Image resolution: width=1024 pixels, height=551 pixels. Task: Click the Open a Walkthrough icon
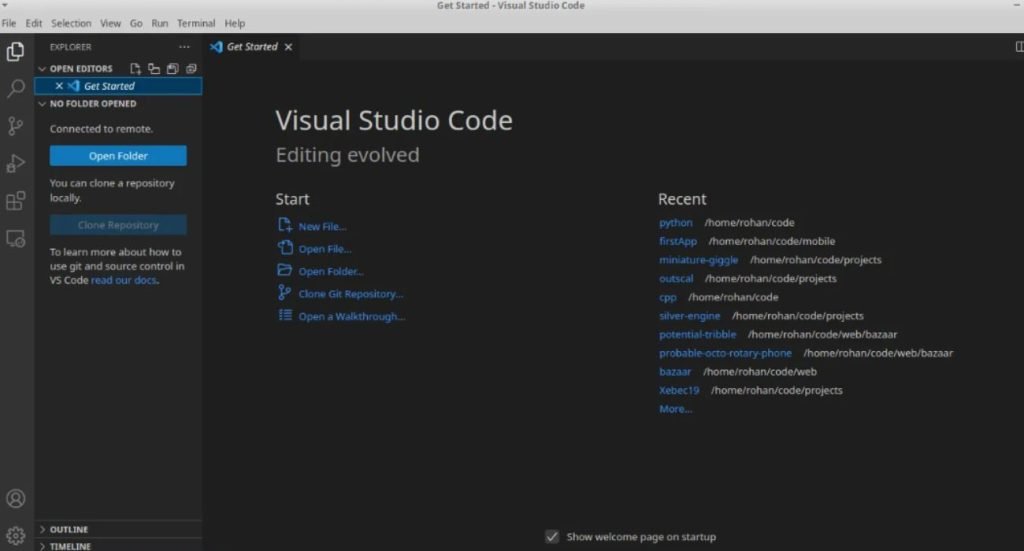(x=285, y=315)
